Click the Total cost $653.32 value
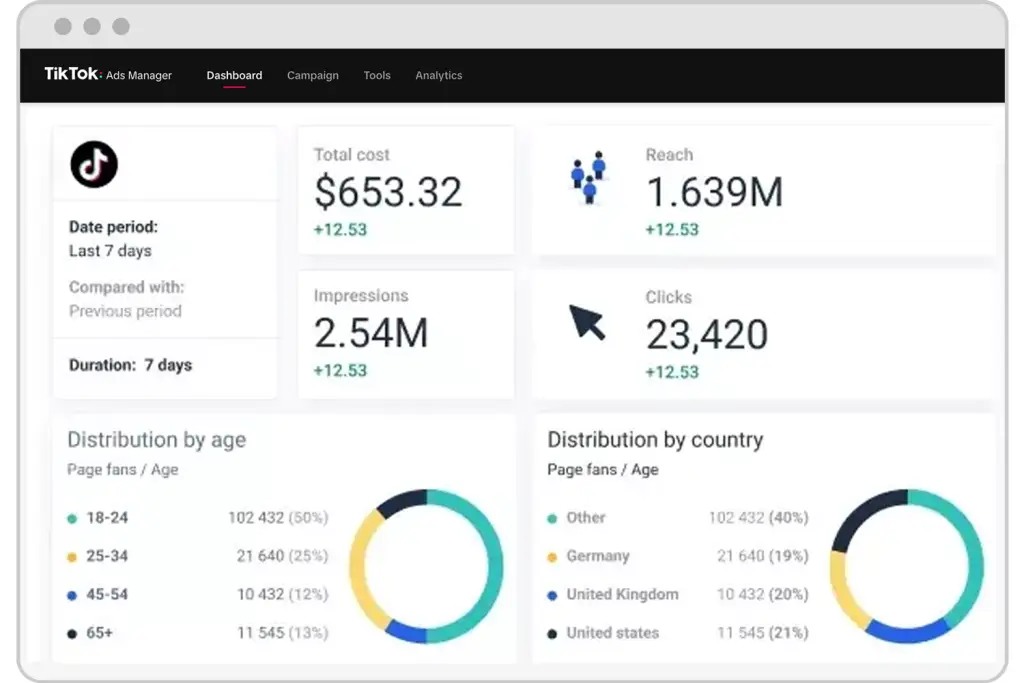Viewport: 1024px width, 683px height. coord(388,192)
